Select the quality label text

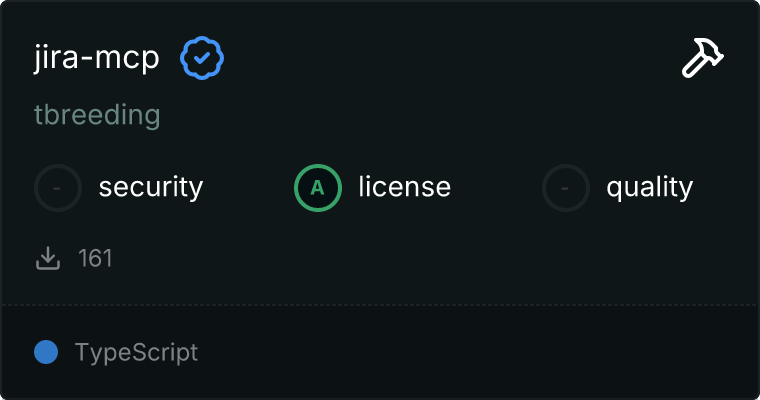[649, 187]
